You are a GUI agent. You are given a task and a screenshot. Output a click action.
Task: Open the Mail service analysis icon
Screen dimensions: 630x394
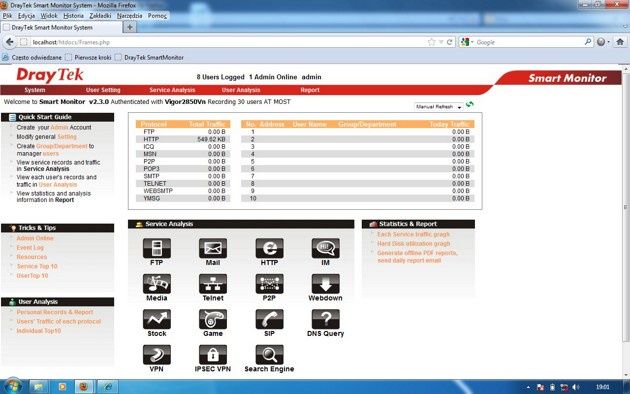(x=213, y=248)
